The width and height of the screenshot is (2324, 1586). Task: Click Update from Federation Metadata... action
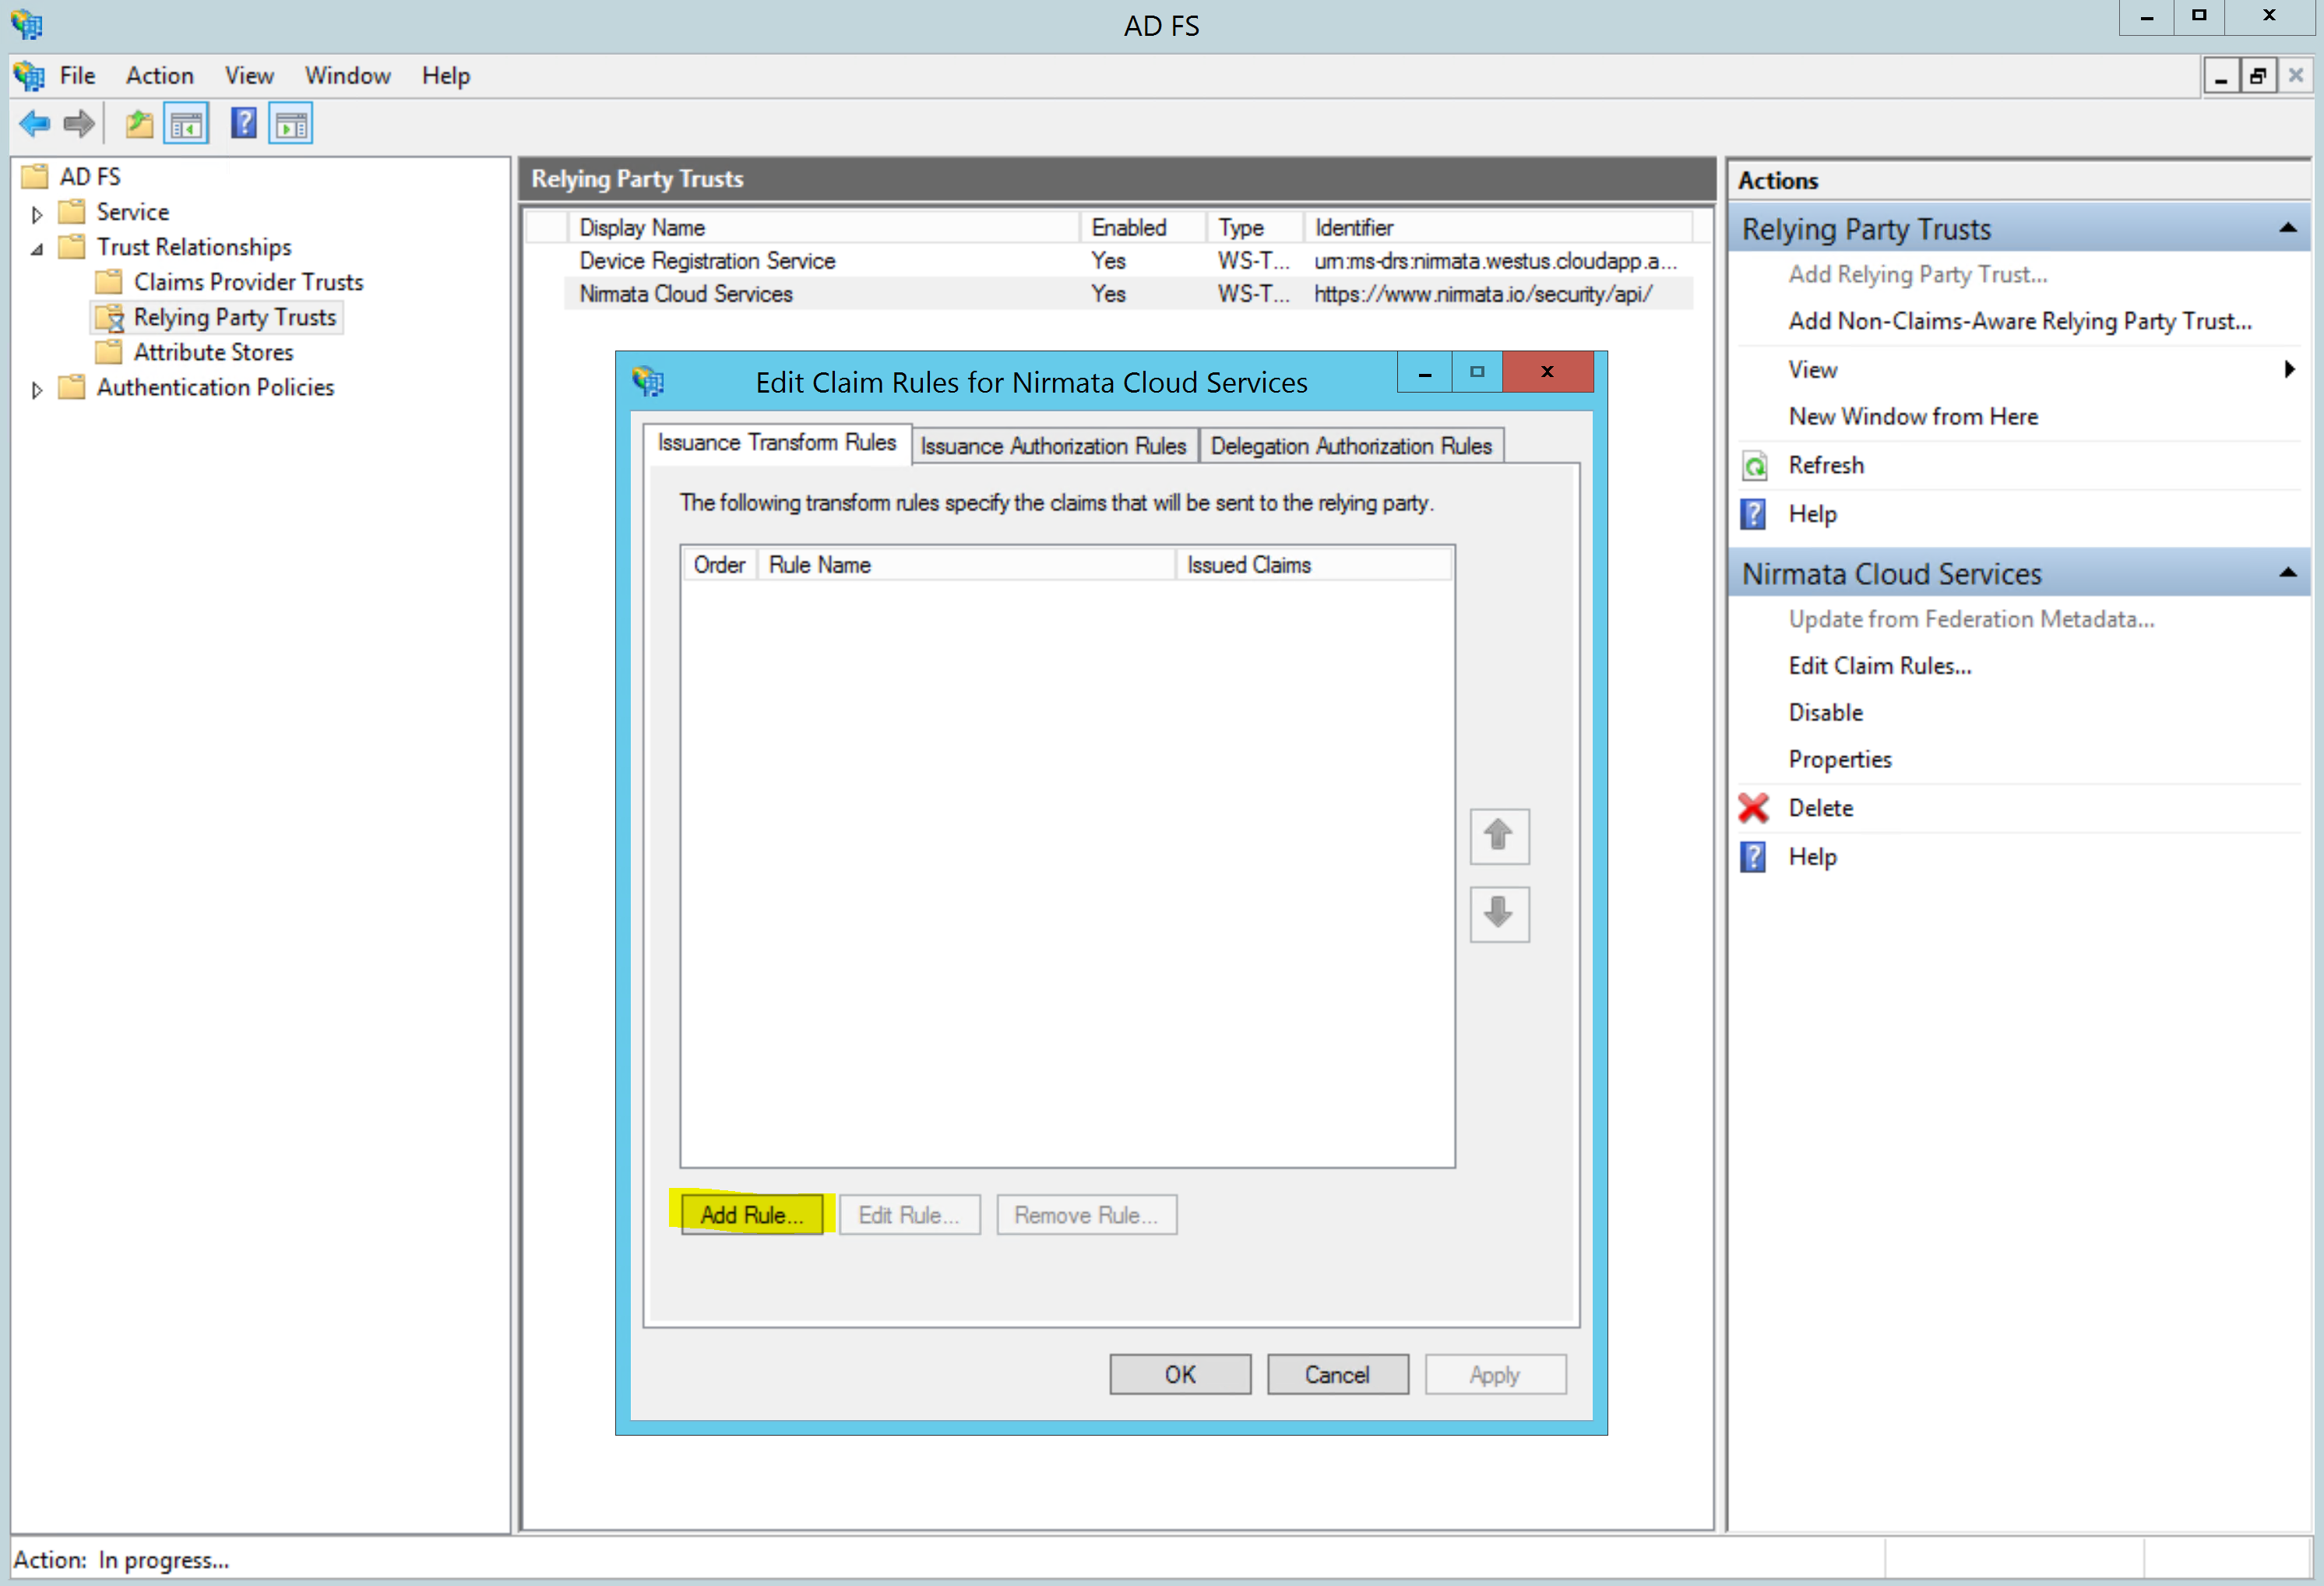coord(1971,620)
